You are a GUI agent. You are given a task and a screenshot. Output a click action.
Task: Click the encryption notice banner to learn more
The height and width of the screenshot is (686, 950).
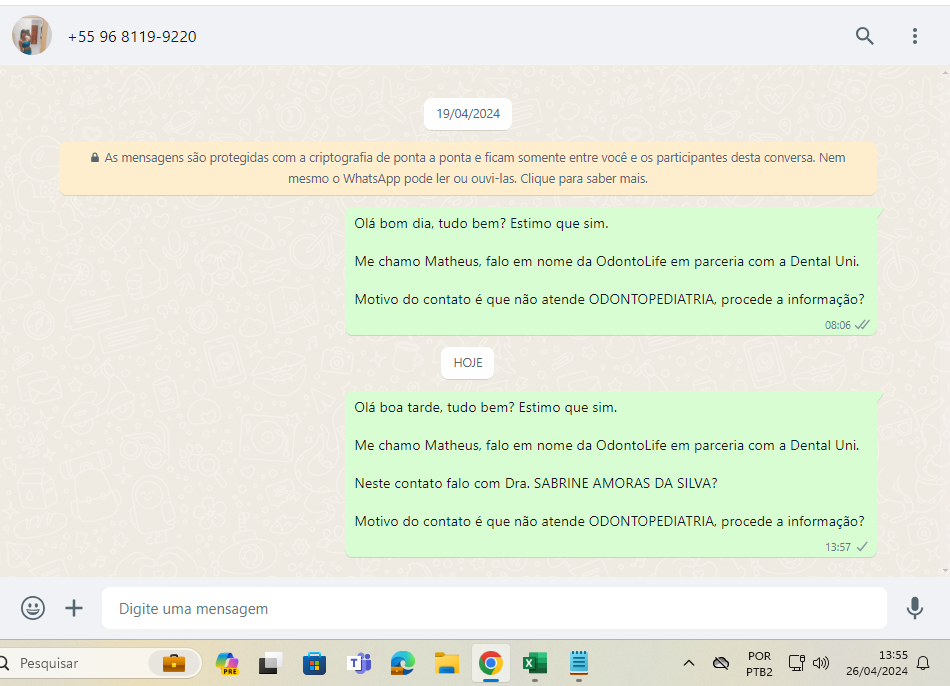coord(468,168)
